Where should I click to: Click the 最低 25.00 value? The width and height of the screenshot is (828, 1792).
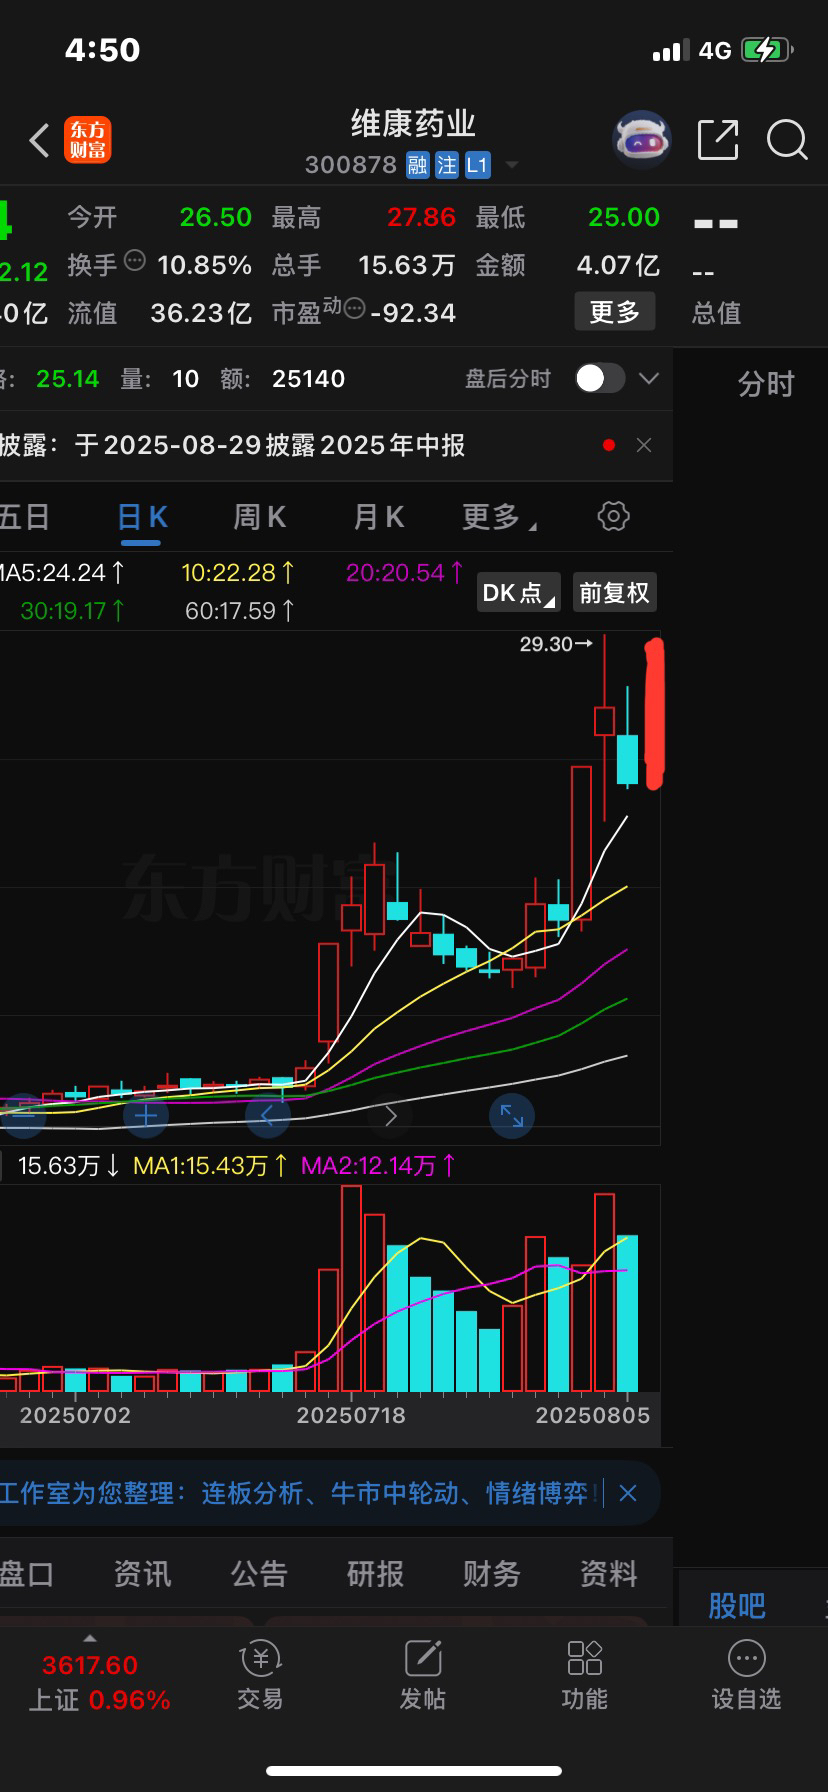coord(624,217)
